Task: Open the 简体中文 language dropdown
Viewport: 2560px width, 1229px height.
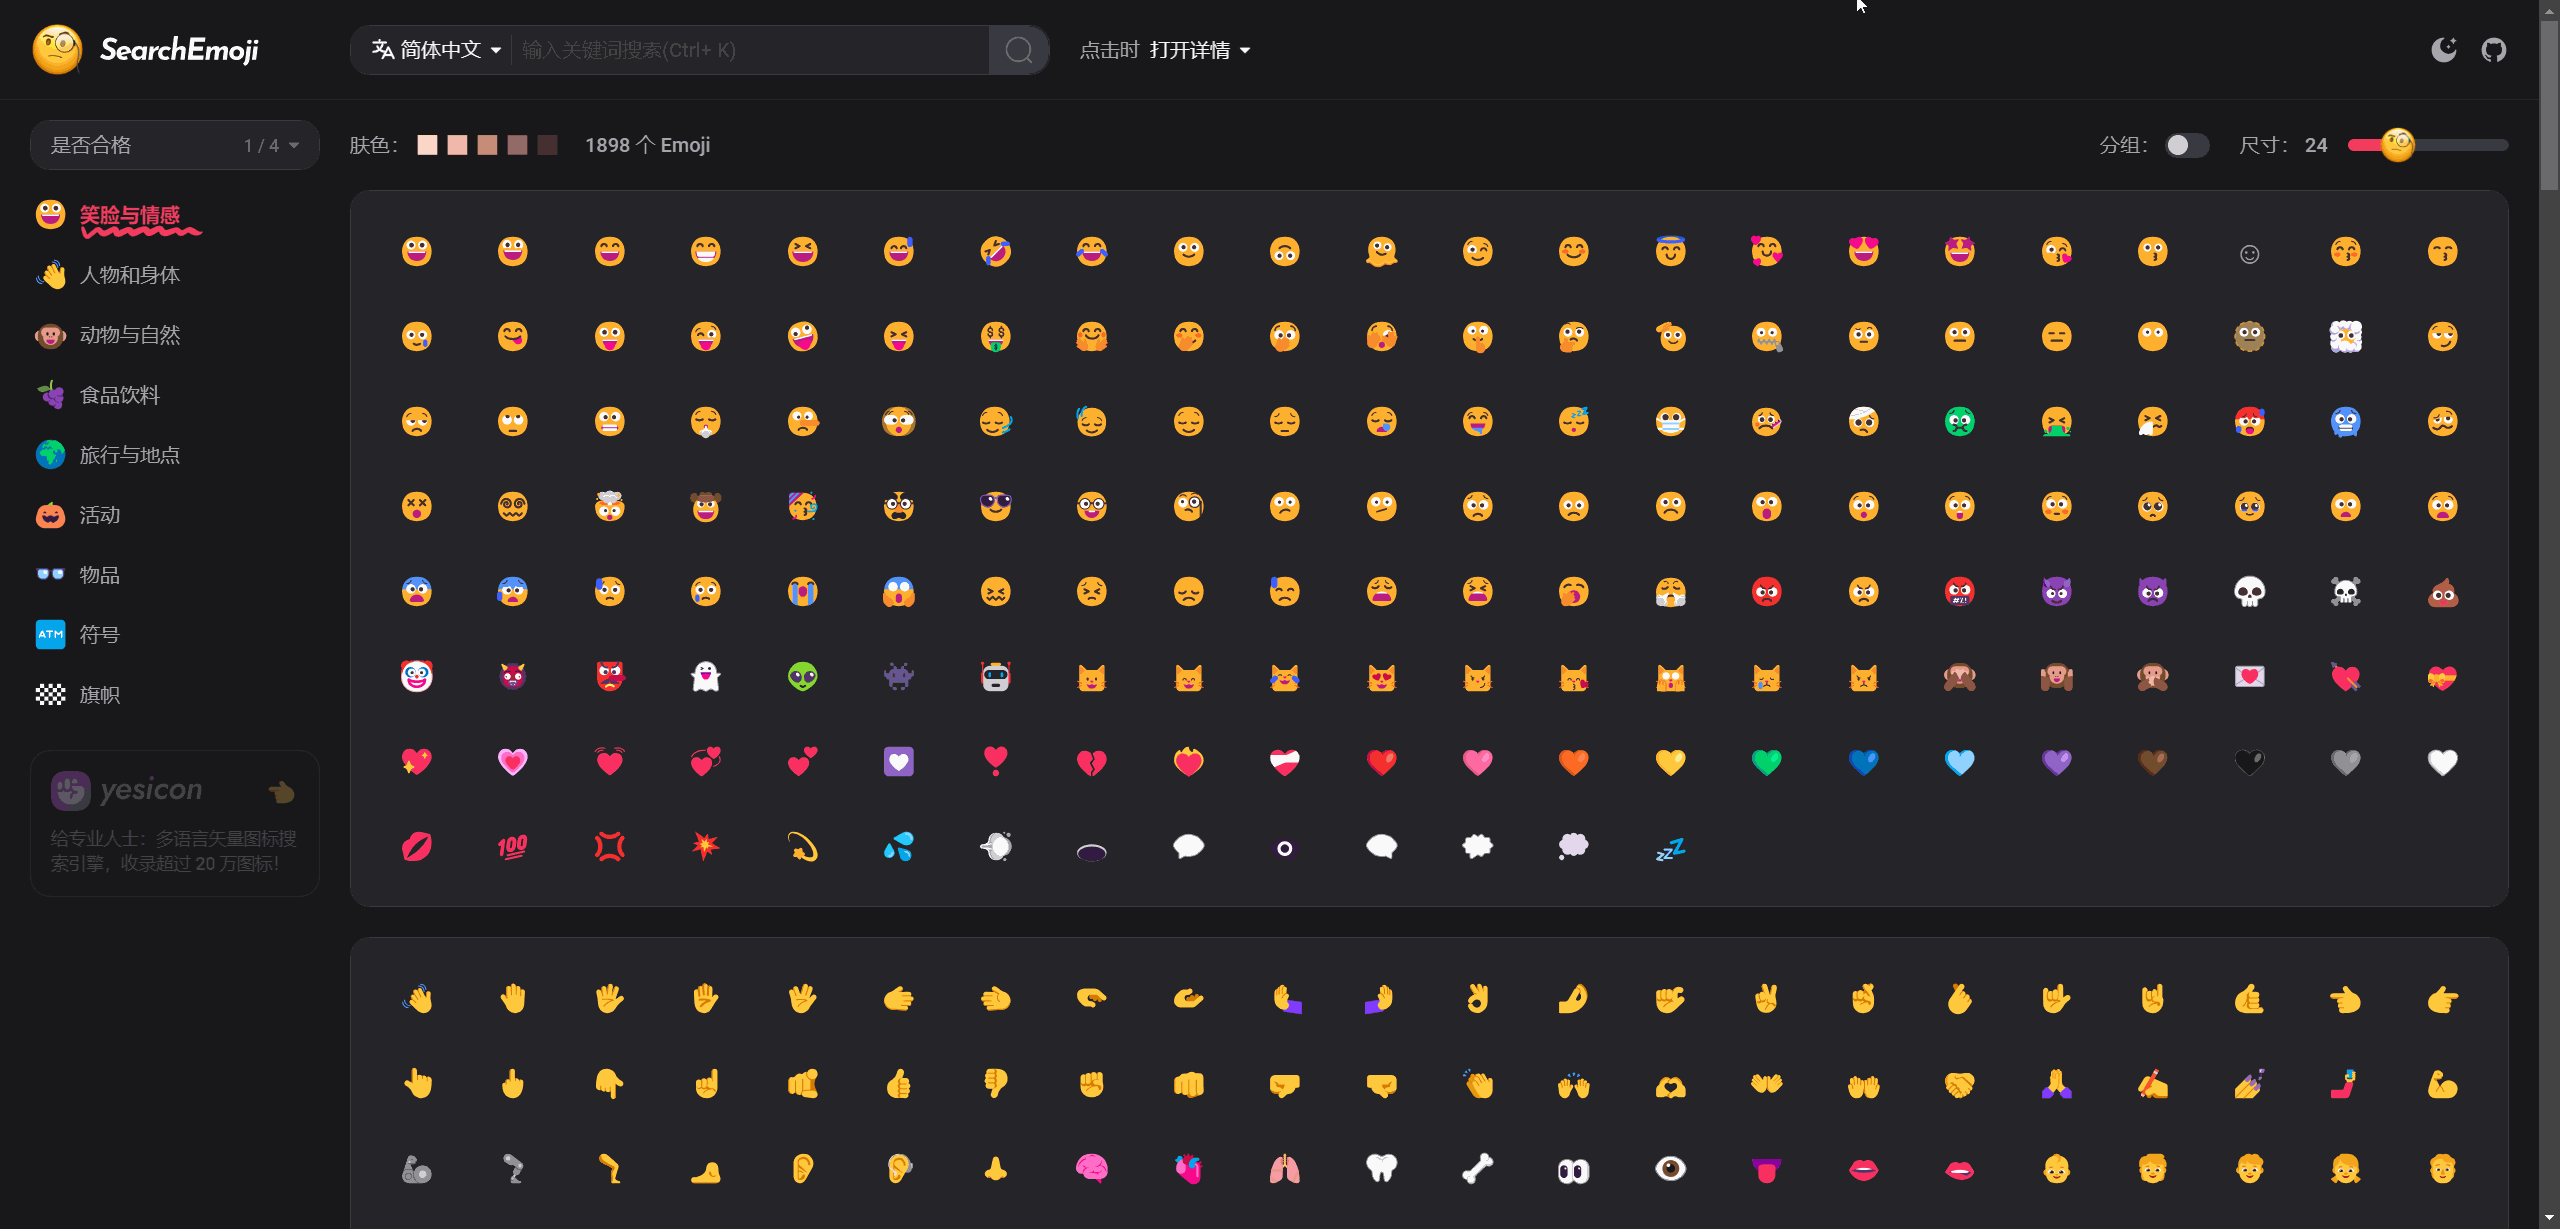Action: click(x=434, y=49)
